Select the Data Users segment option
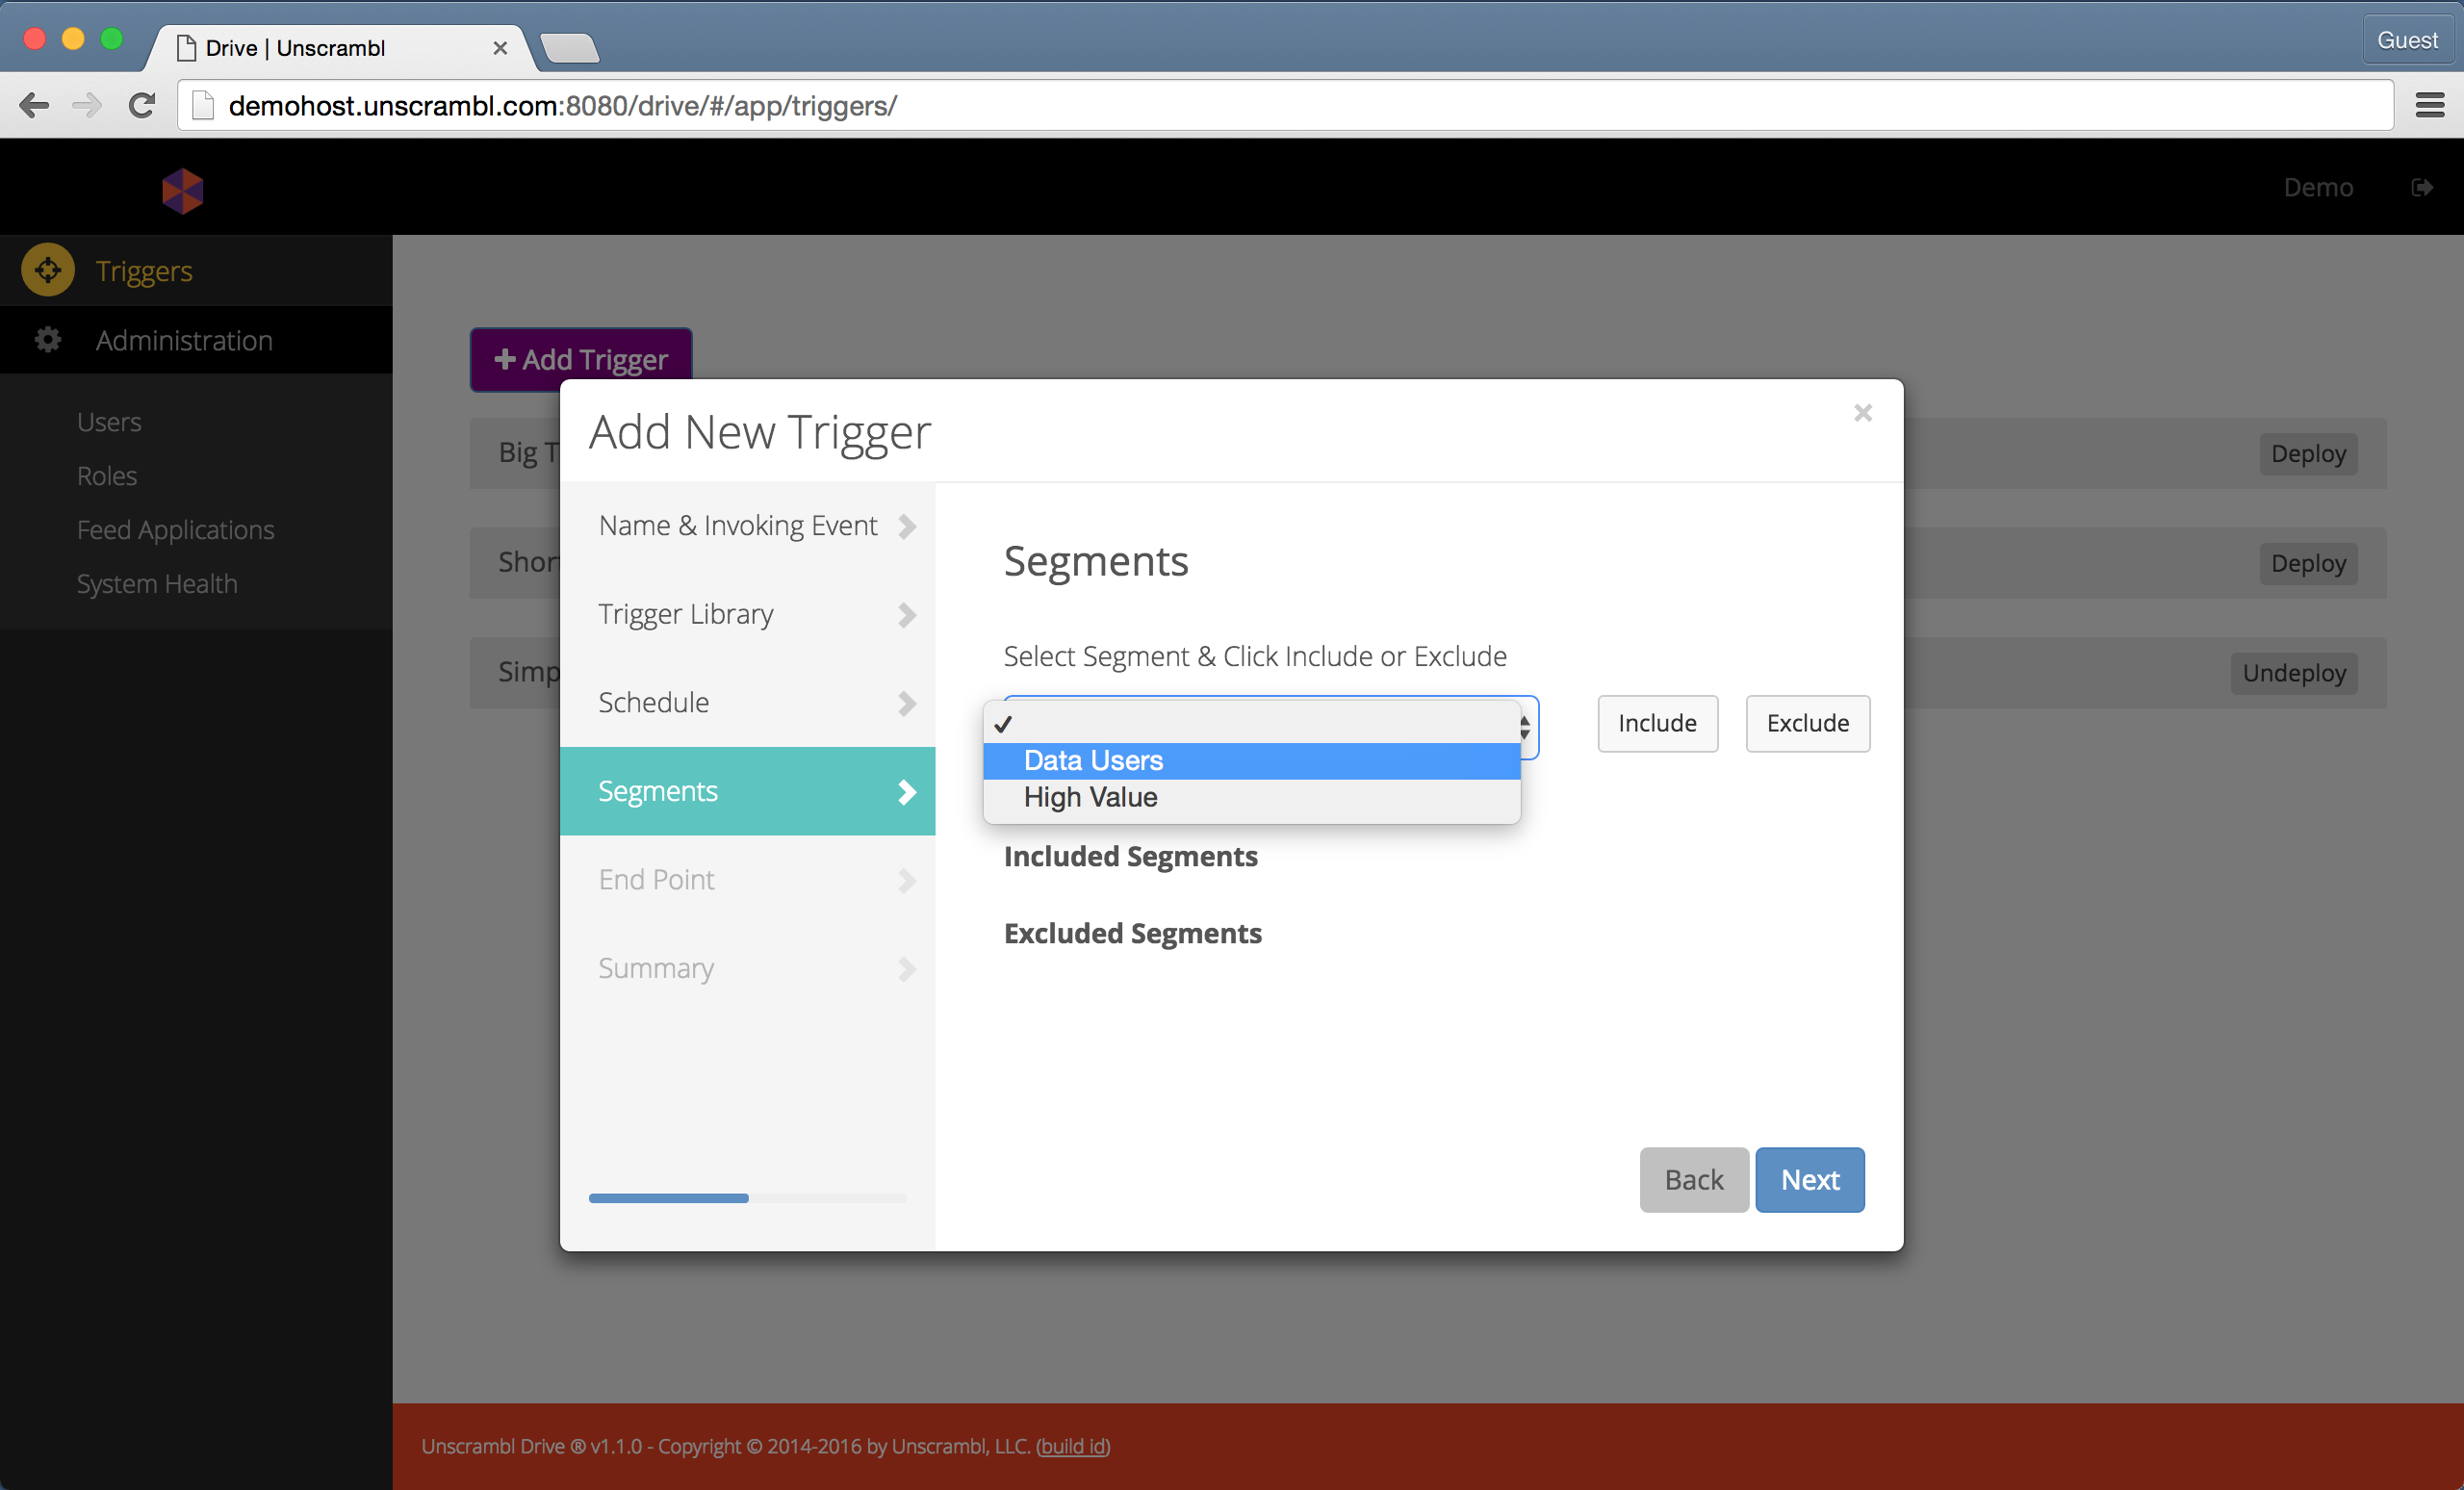Viewport: 2464px width, 1490px height. 1252,761
